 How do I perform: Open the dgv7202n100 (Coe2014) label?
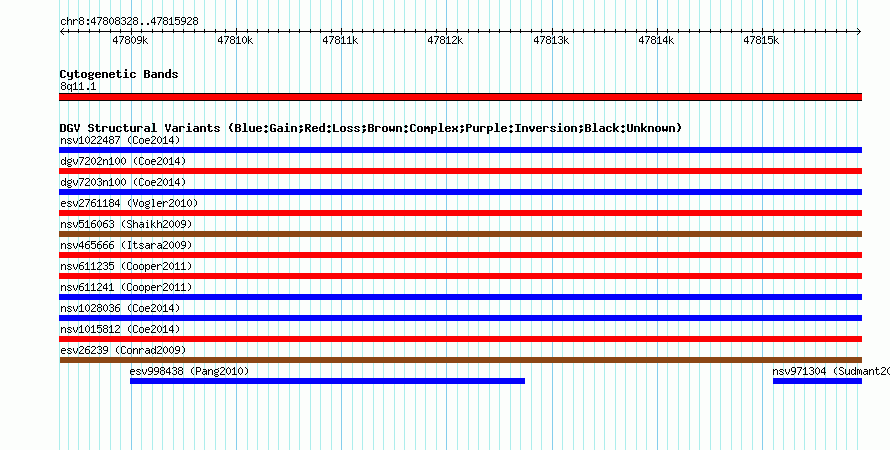pyautogui.click(x=123, y=161)
